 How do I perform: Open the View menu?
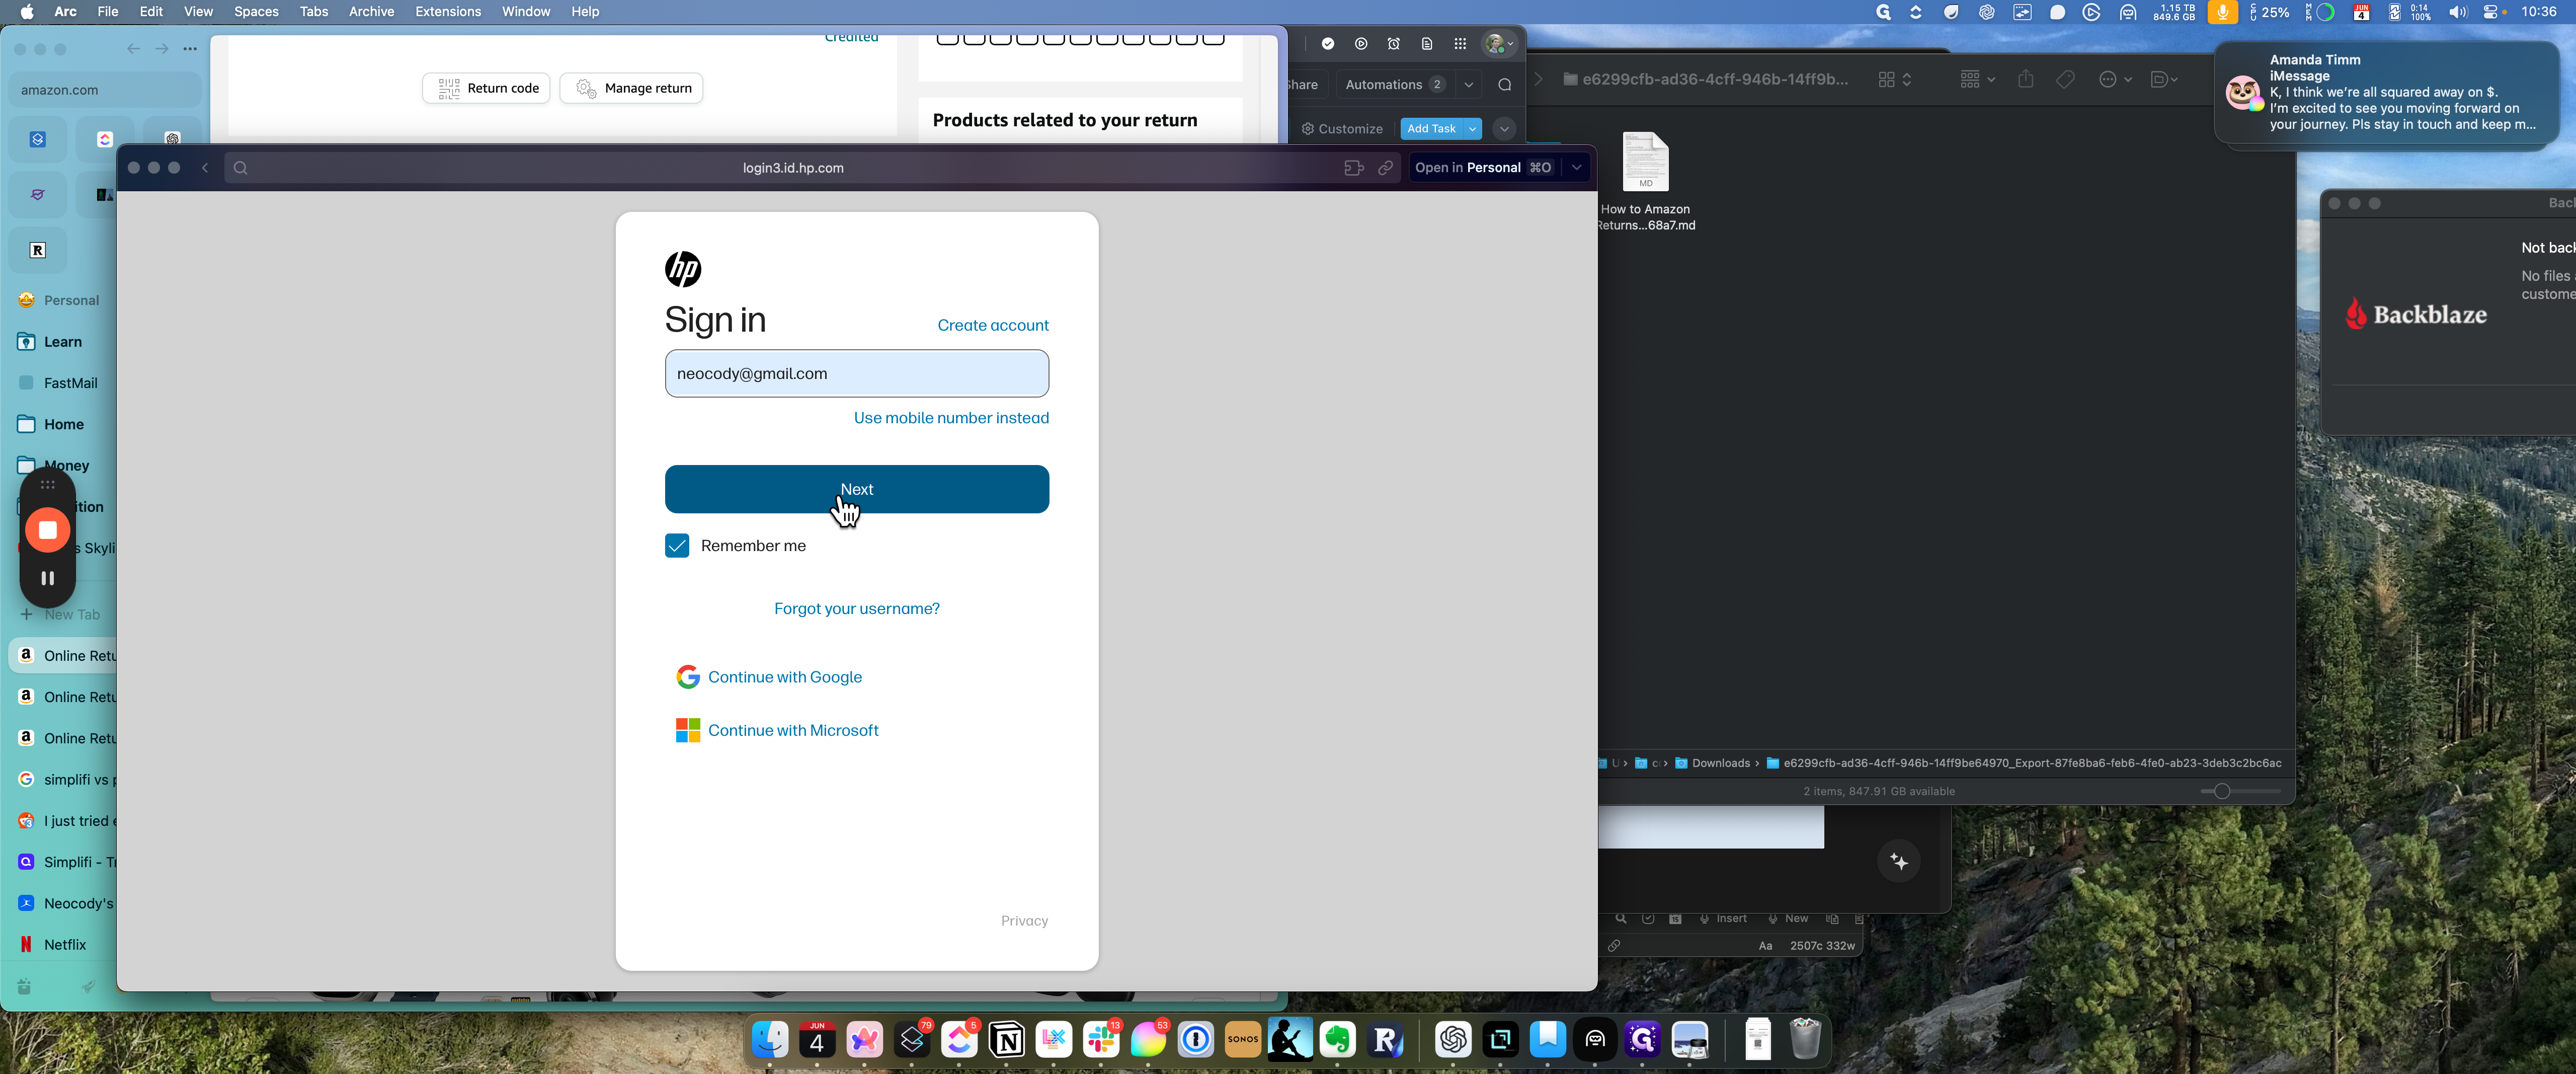(x=198, y=11)
